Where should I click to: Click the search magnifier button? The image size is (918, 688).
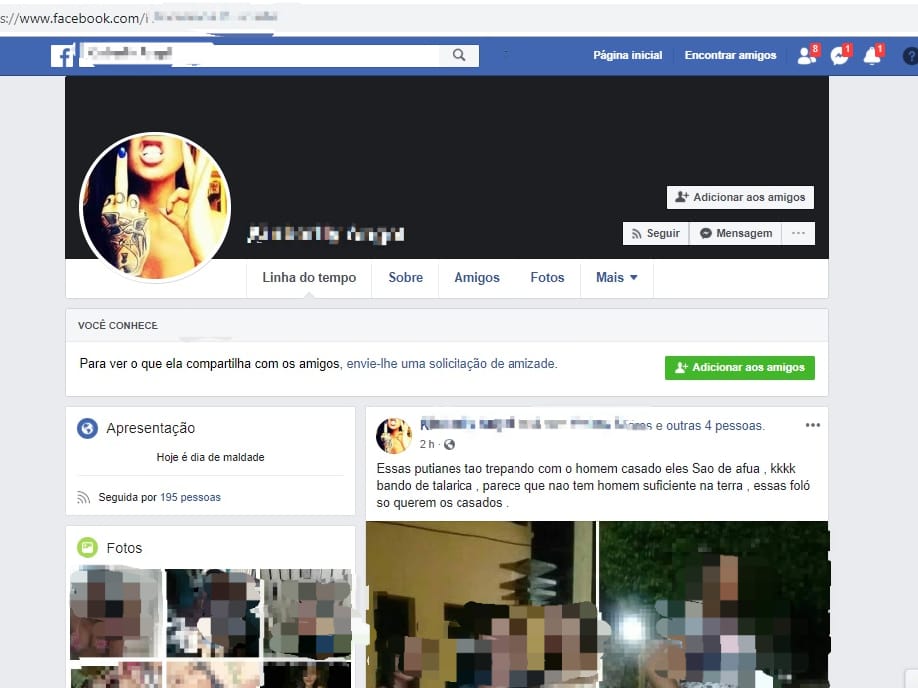click(x=459, y=56)
